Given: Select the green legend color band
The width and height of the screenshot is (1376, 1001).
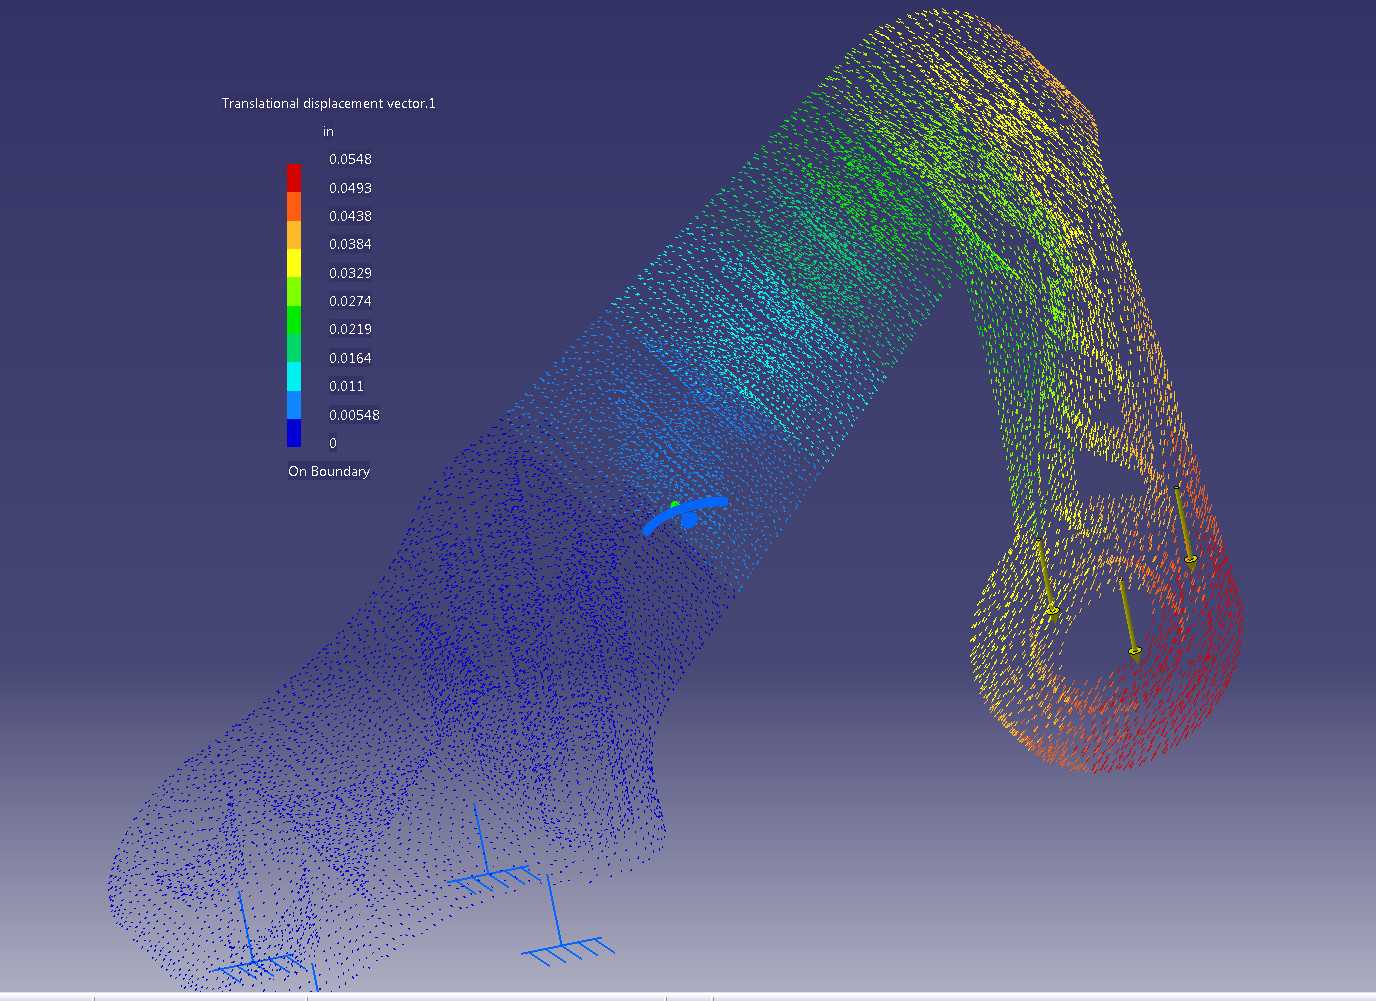Looking at the screenshot, I should tap(294, 320).
